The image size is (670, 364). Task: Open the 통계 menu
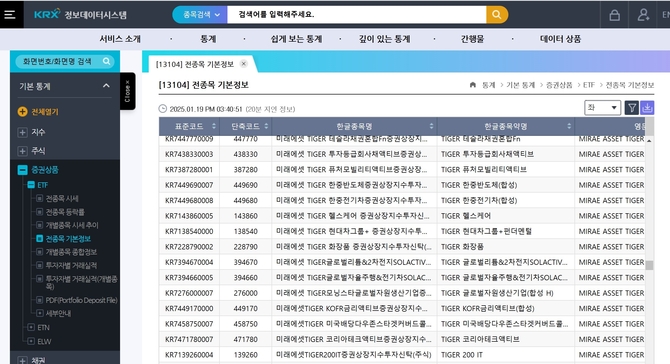point(208,39)
